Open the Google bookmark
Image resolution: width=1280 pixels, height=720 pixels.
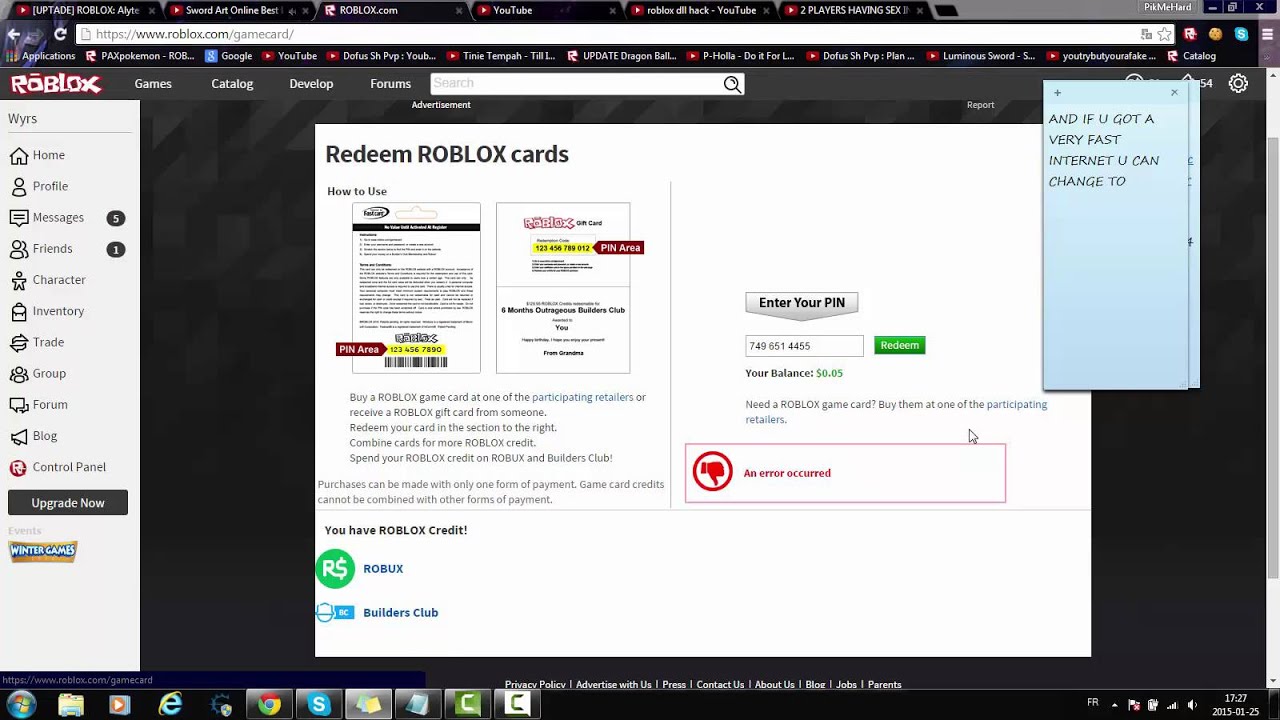click(228, 56)
